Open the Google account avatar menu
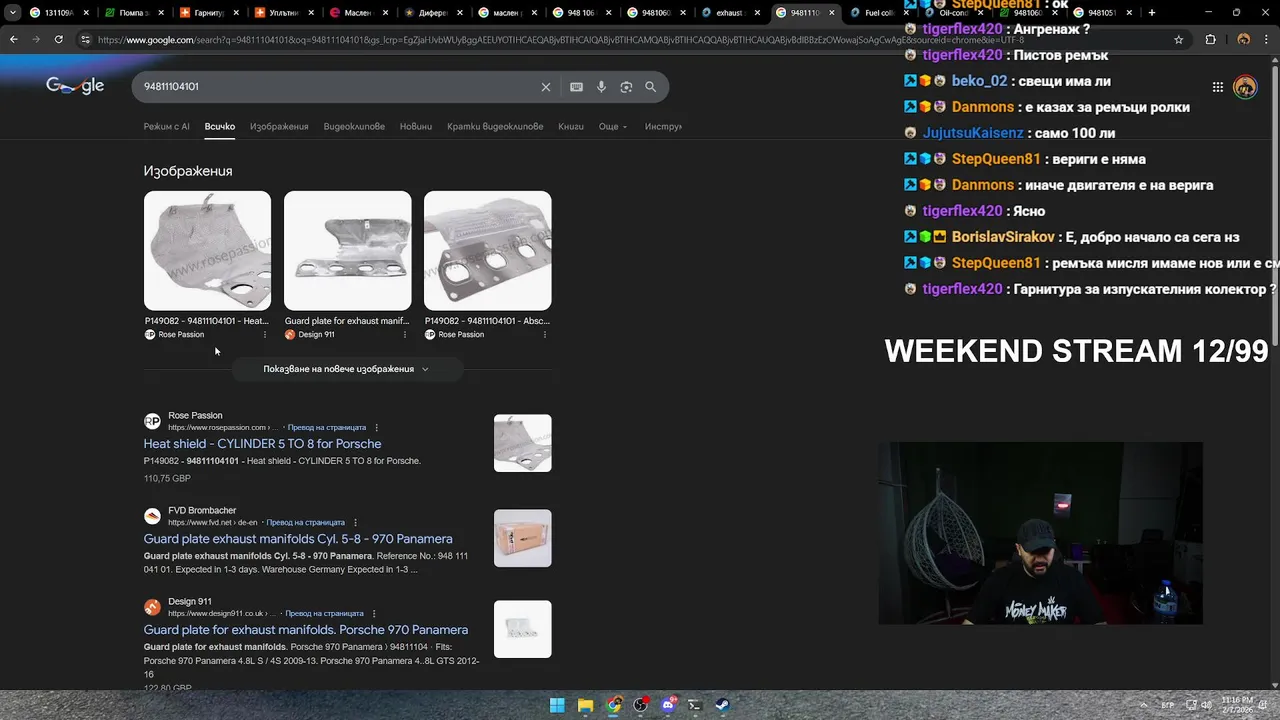 click(1245, 87)
